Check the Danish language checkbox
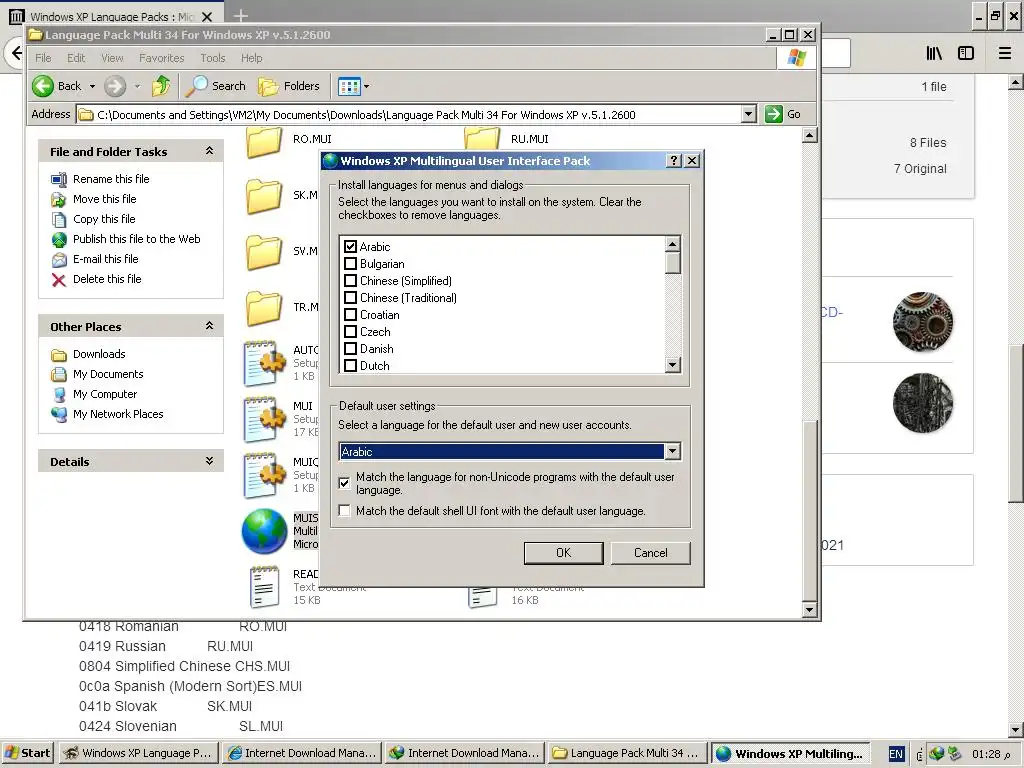 tap(351, 349)
